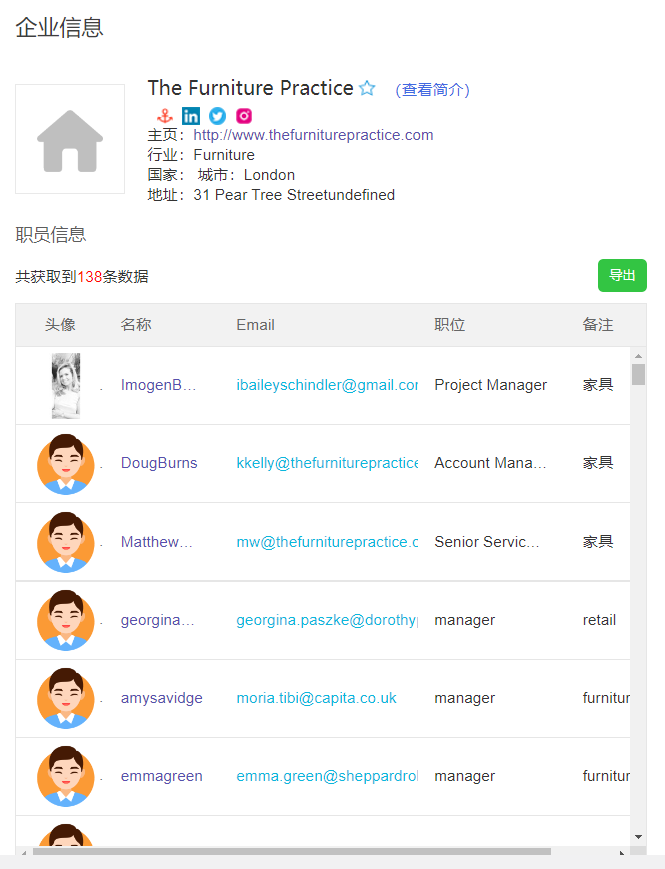
Task: Click mw@thefurniturepractice email address
Action: (327, 541)
